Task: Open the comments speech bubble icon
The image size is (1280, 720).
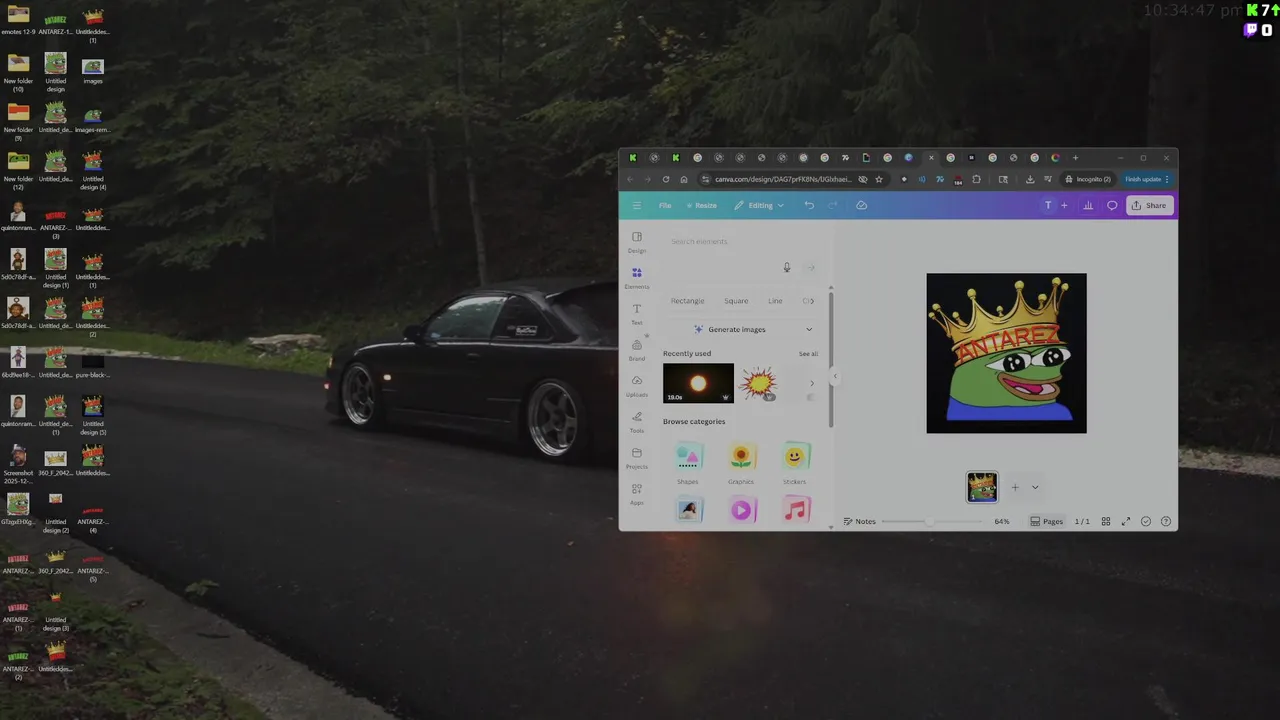Action: tap(1112, 205)
